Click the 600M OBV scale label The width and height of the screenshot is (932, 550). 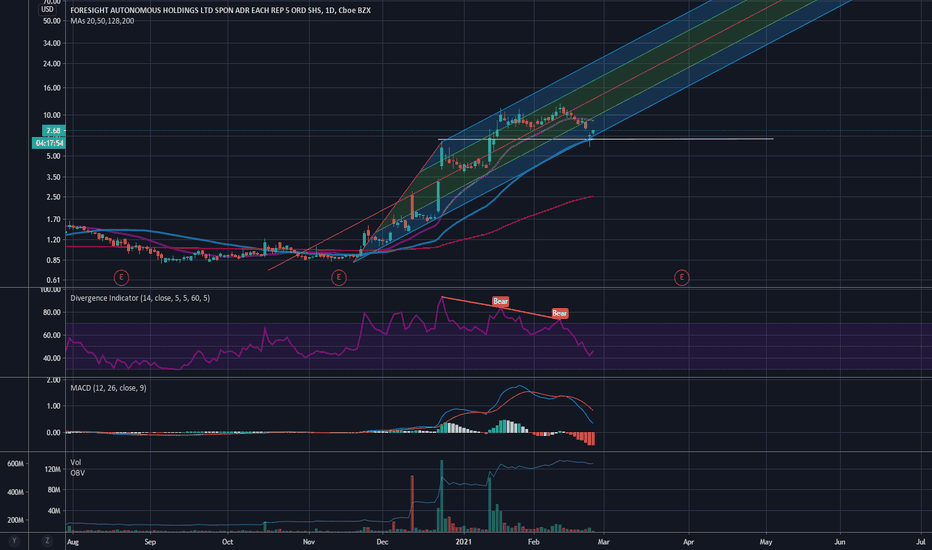(15, 464)
